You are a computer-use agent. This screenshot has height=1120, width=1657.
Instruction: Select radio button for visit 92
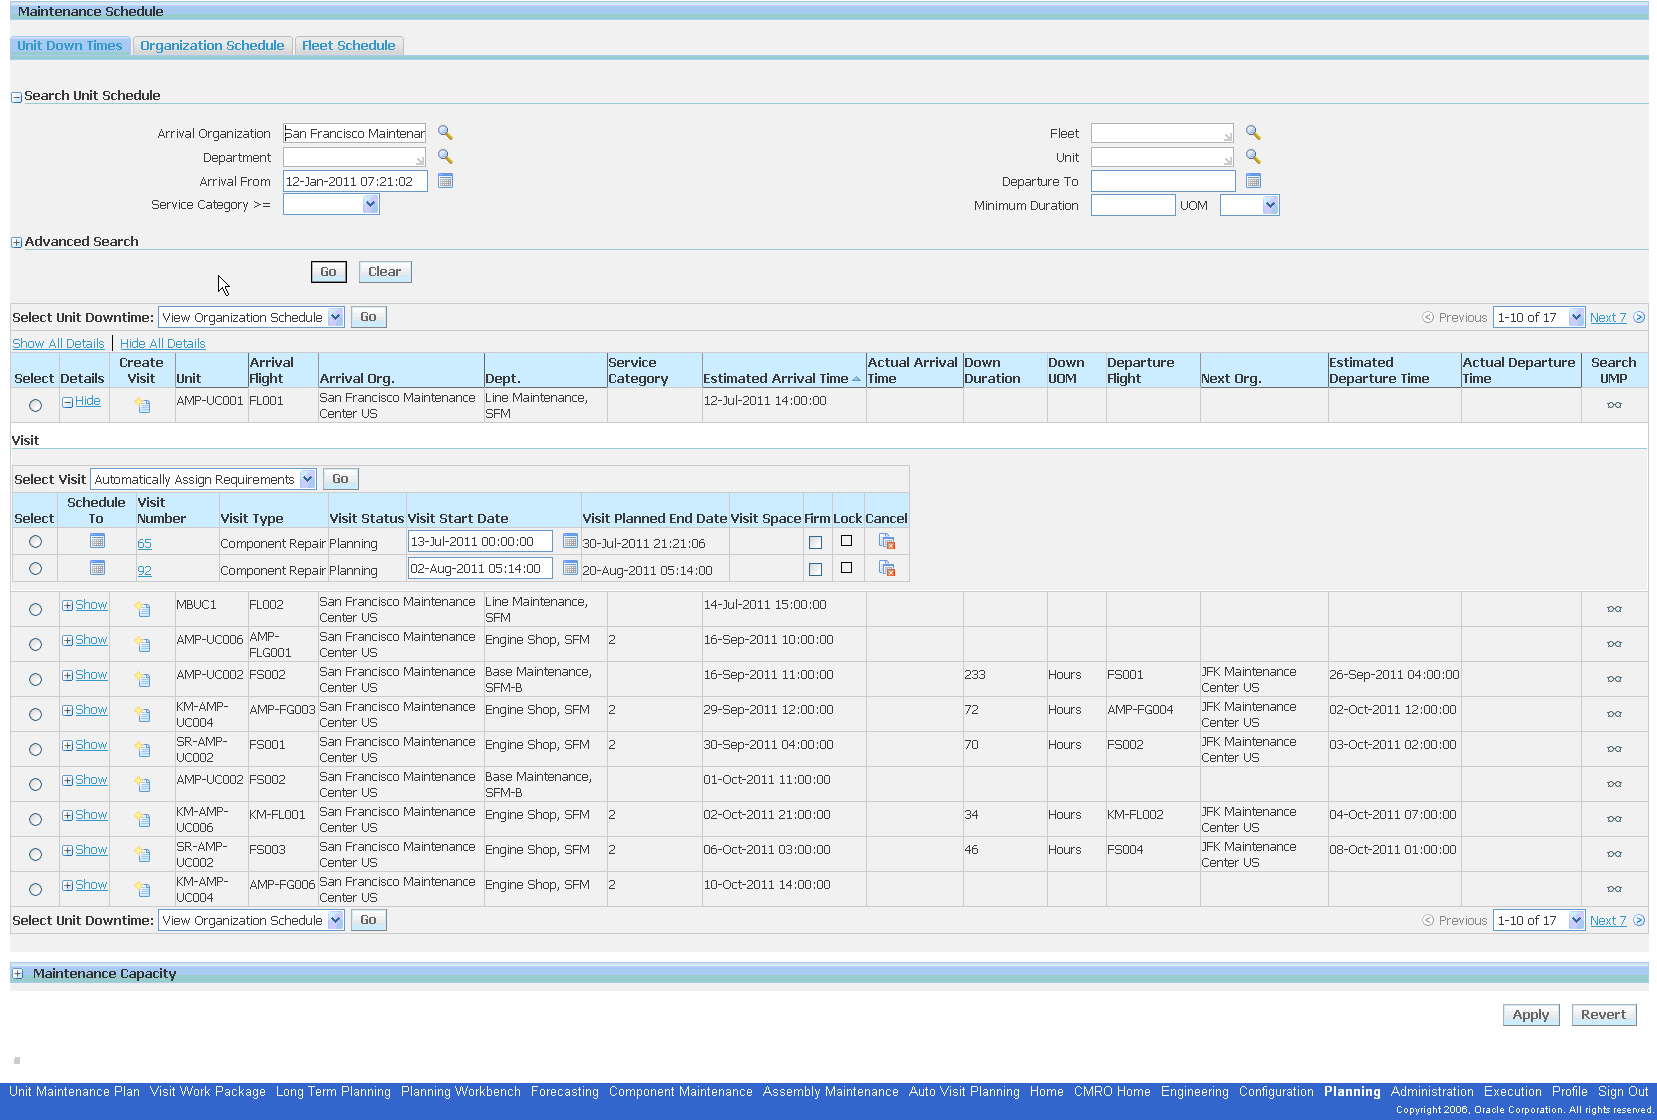[35, 568]
